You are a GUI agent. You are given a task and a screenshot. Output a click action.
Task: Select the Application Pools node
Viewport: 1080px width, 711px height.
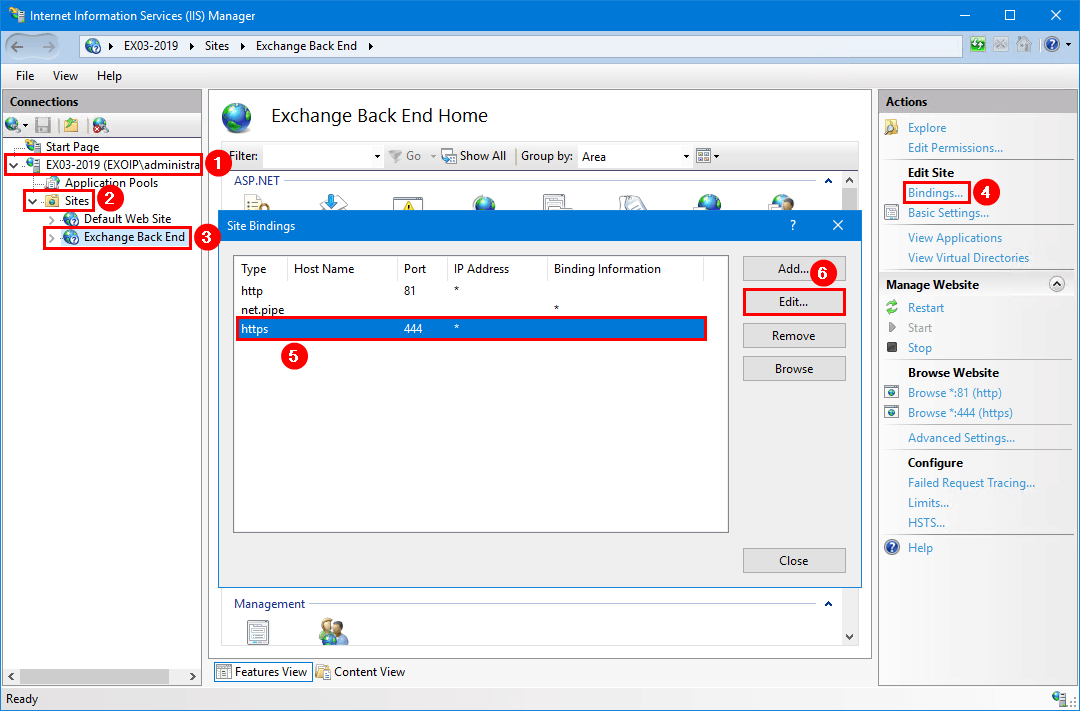(x=111, y=183)
